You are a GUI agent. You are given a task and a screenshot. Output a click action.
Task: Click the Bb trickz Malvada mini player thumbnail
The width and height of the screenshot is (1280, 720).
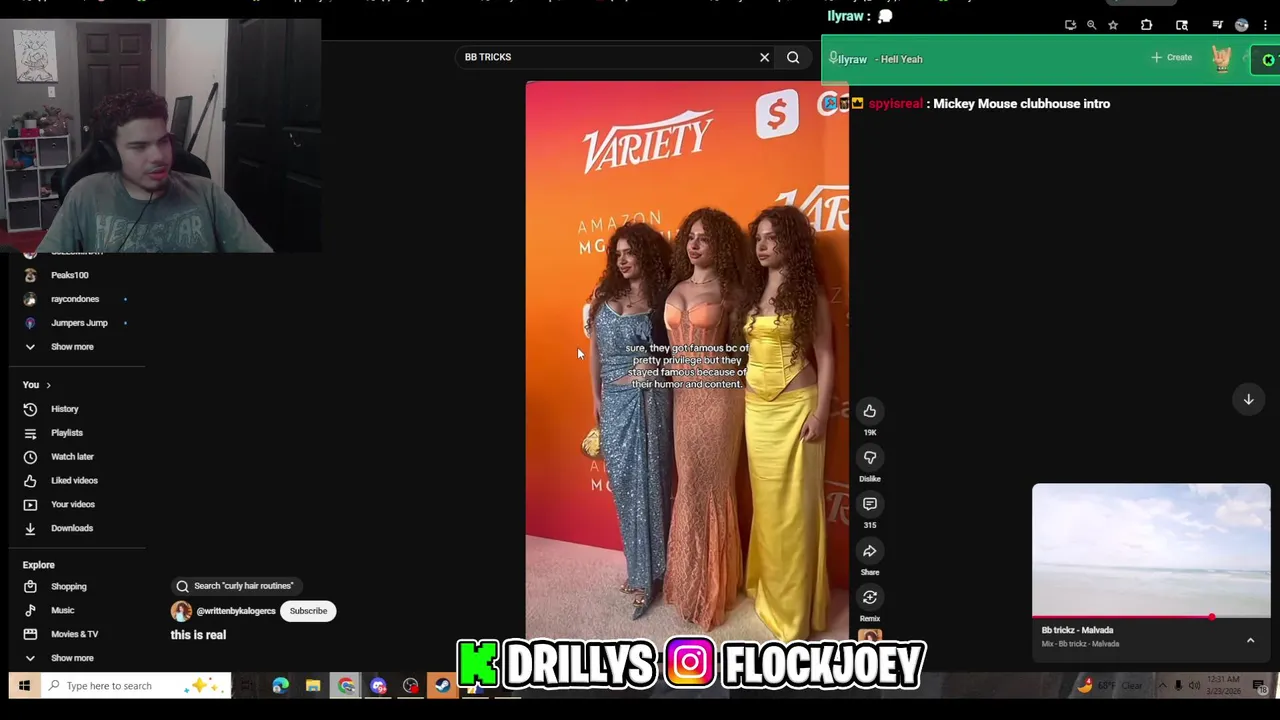tap(1151, 551)
